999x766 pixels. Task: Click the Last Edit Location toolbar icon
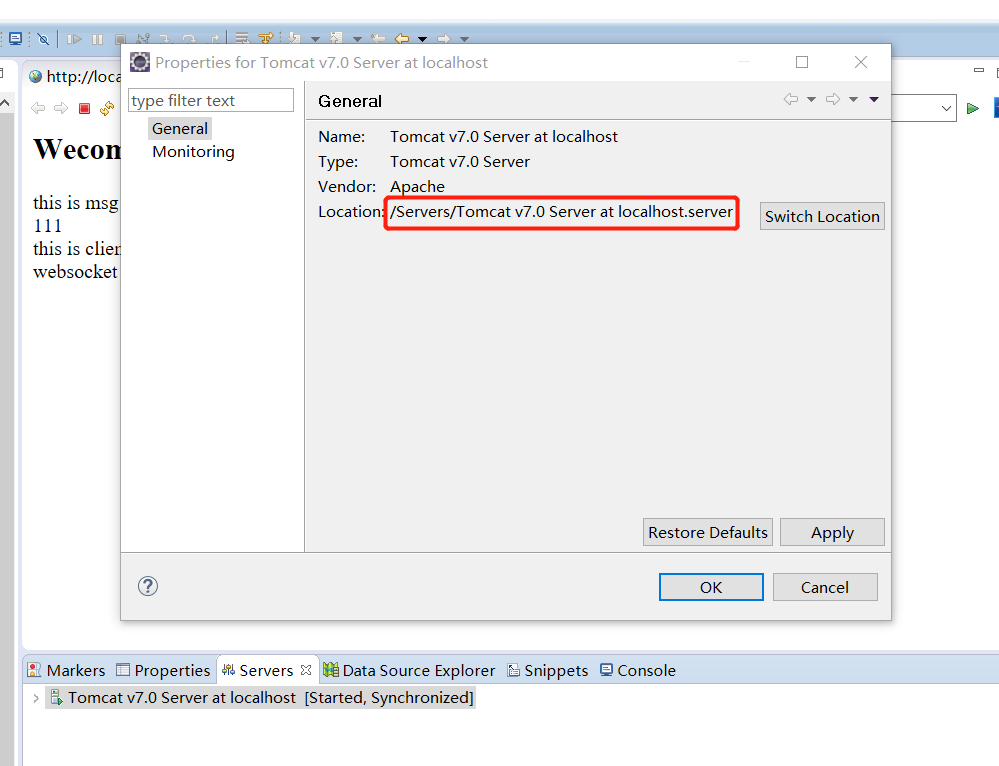[378, 39]
